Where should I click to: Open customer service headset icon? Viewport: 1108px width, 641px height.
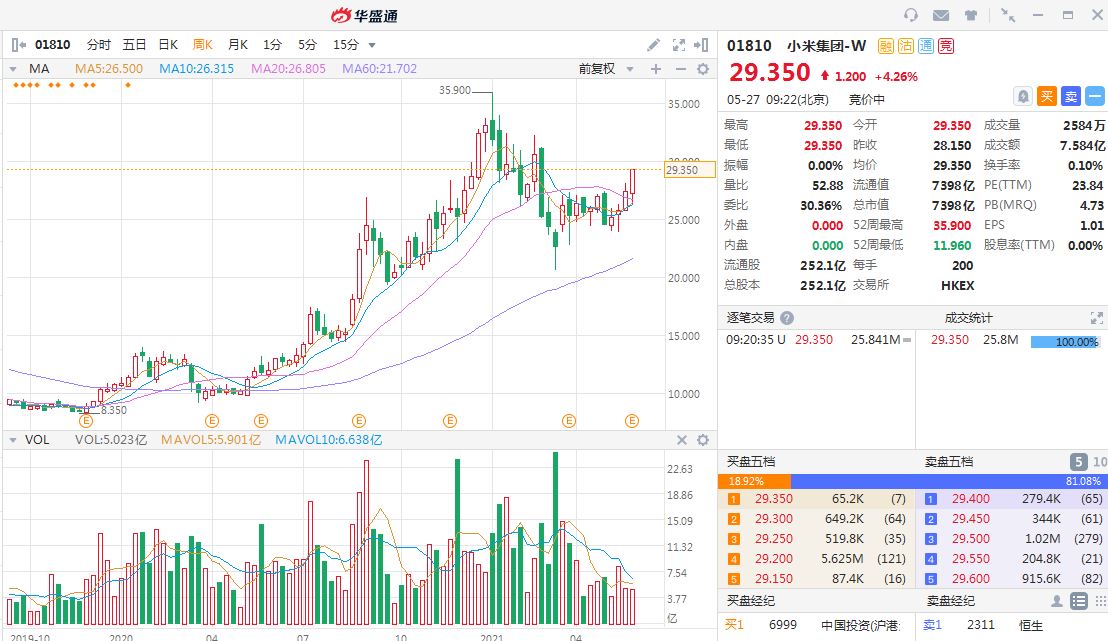click(910, 15)
